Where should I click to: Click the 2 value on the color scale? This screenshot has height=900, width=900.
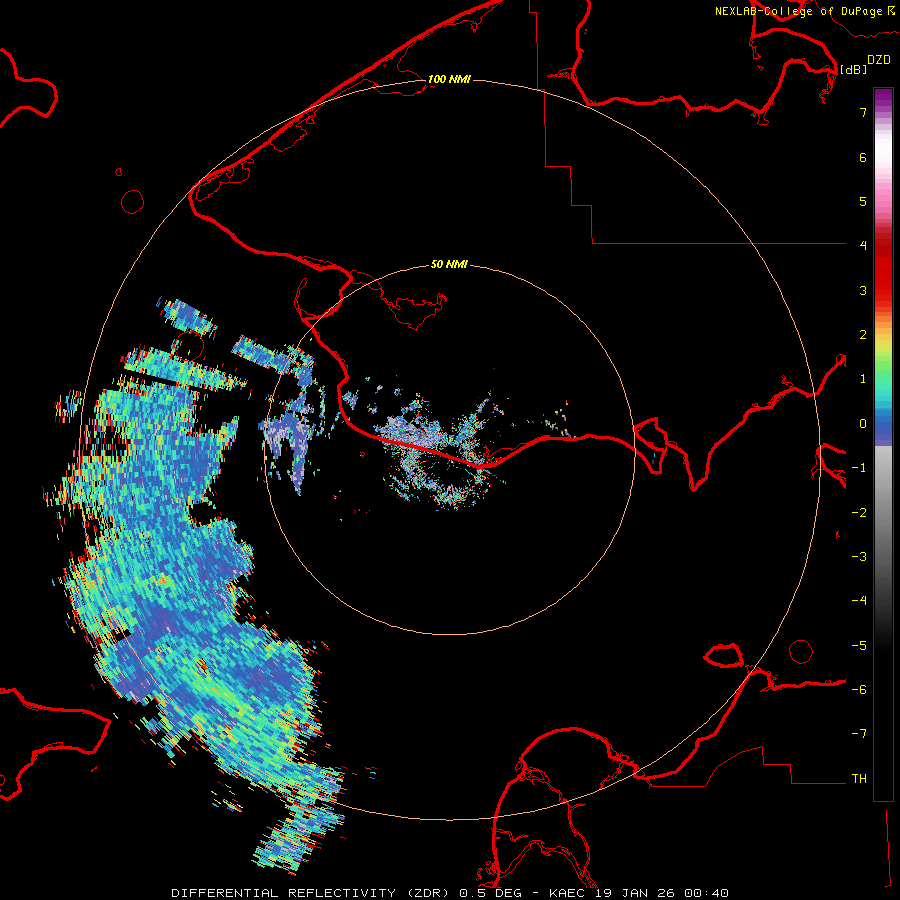coord(863,335)
